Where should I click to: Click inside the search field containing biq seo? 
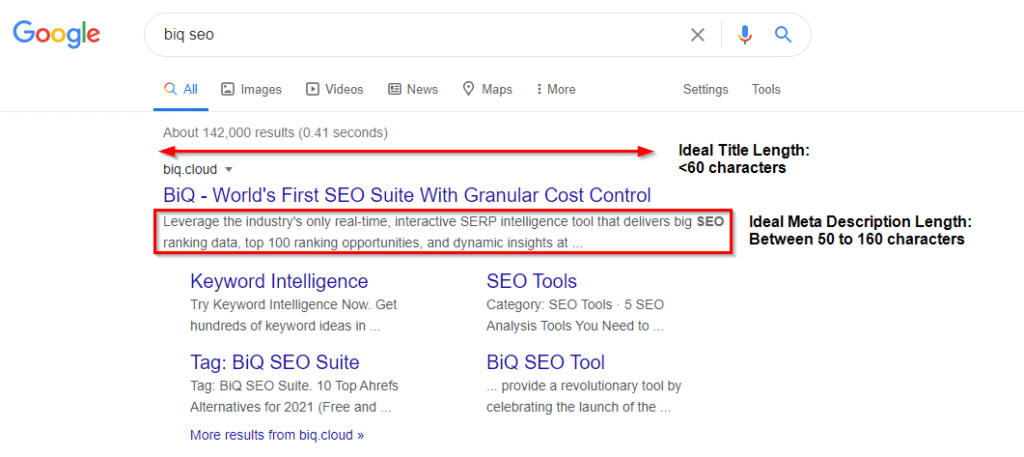pyautogui.click(x=400, y=35)
